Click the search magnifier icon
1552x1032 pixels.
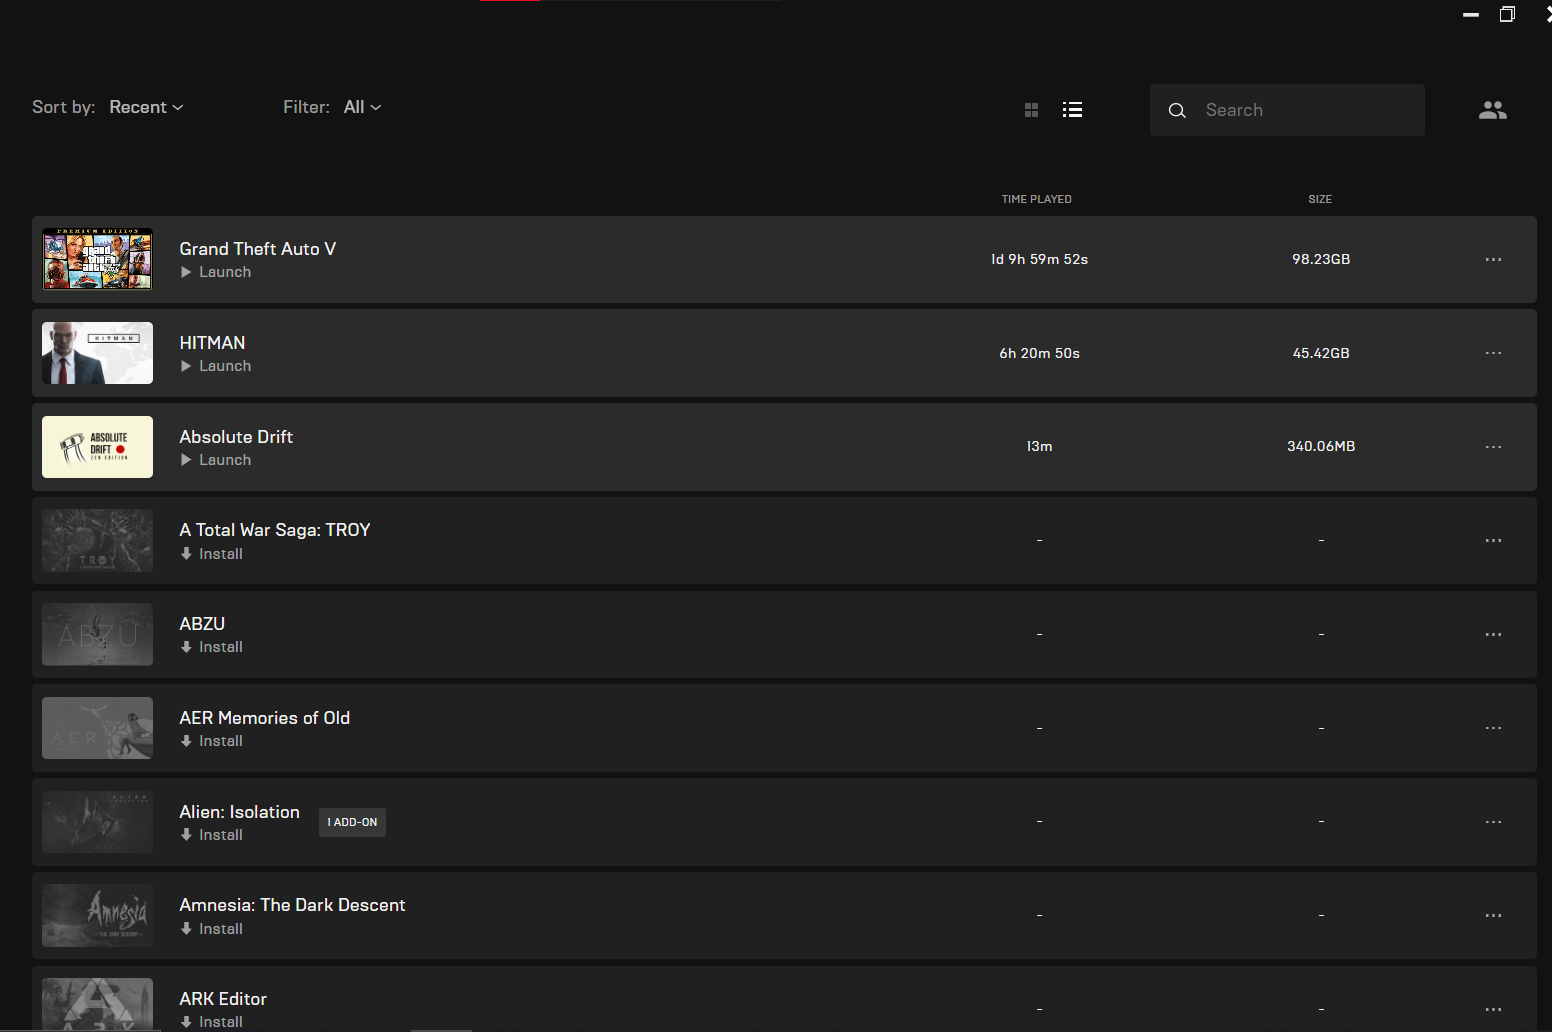click(1177, 110)
